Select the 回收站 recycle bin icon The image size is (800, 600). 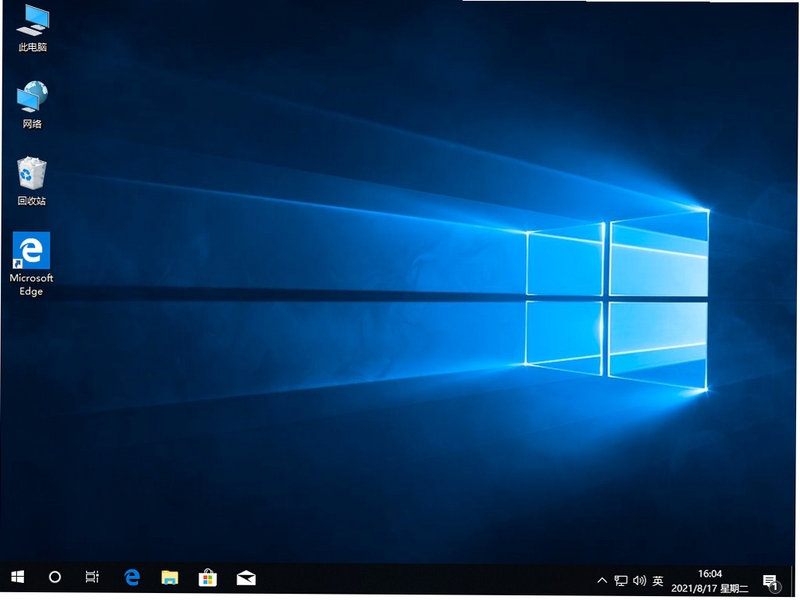tap(32, 182)
